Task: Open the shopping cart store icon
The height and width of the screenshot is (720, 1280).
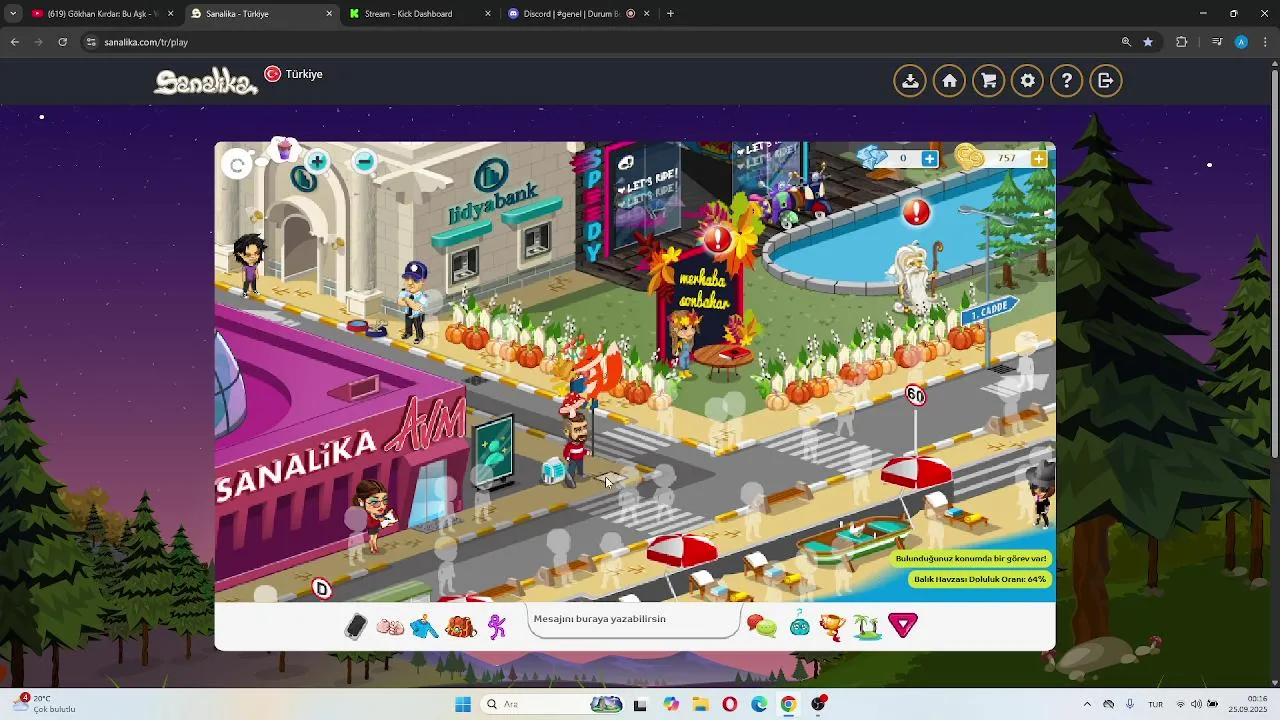Action: [x=988, y=81]
